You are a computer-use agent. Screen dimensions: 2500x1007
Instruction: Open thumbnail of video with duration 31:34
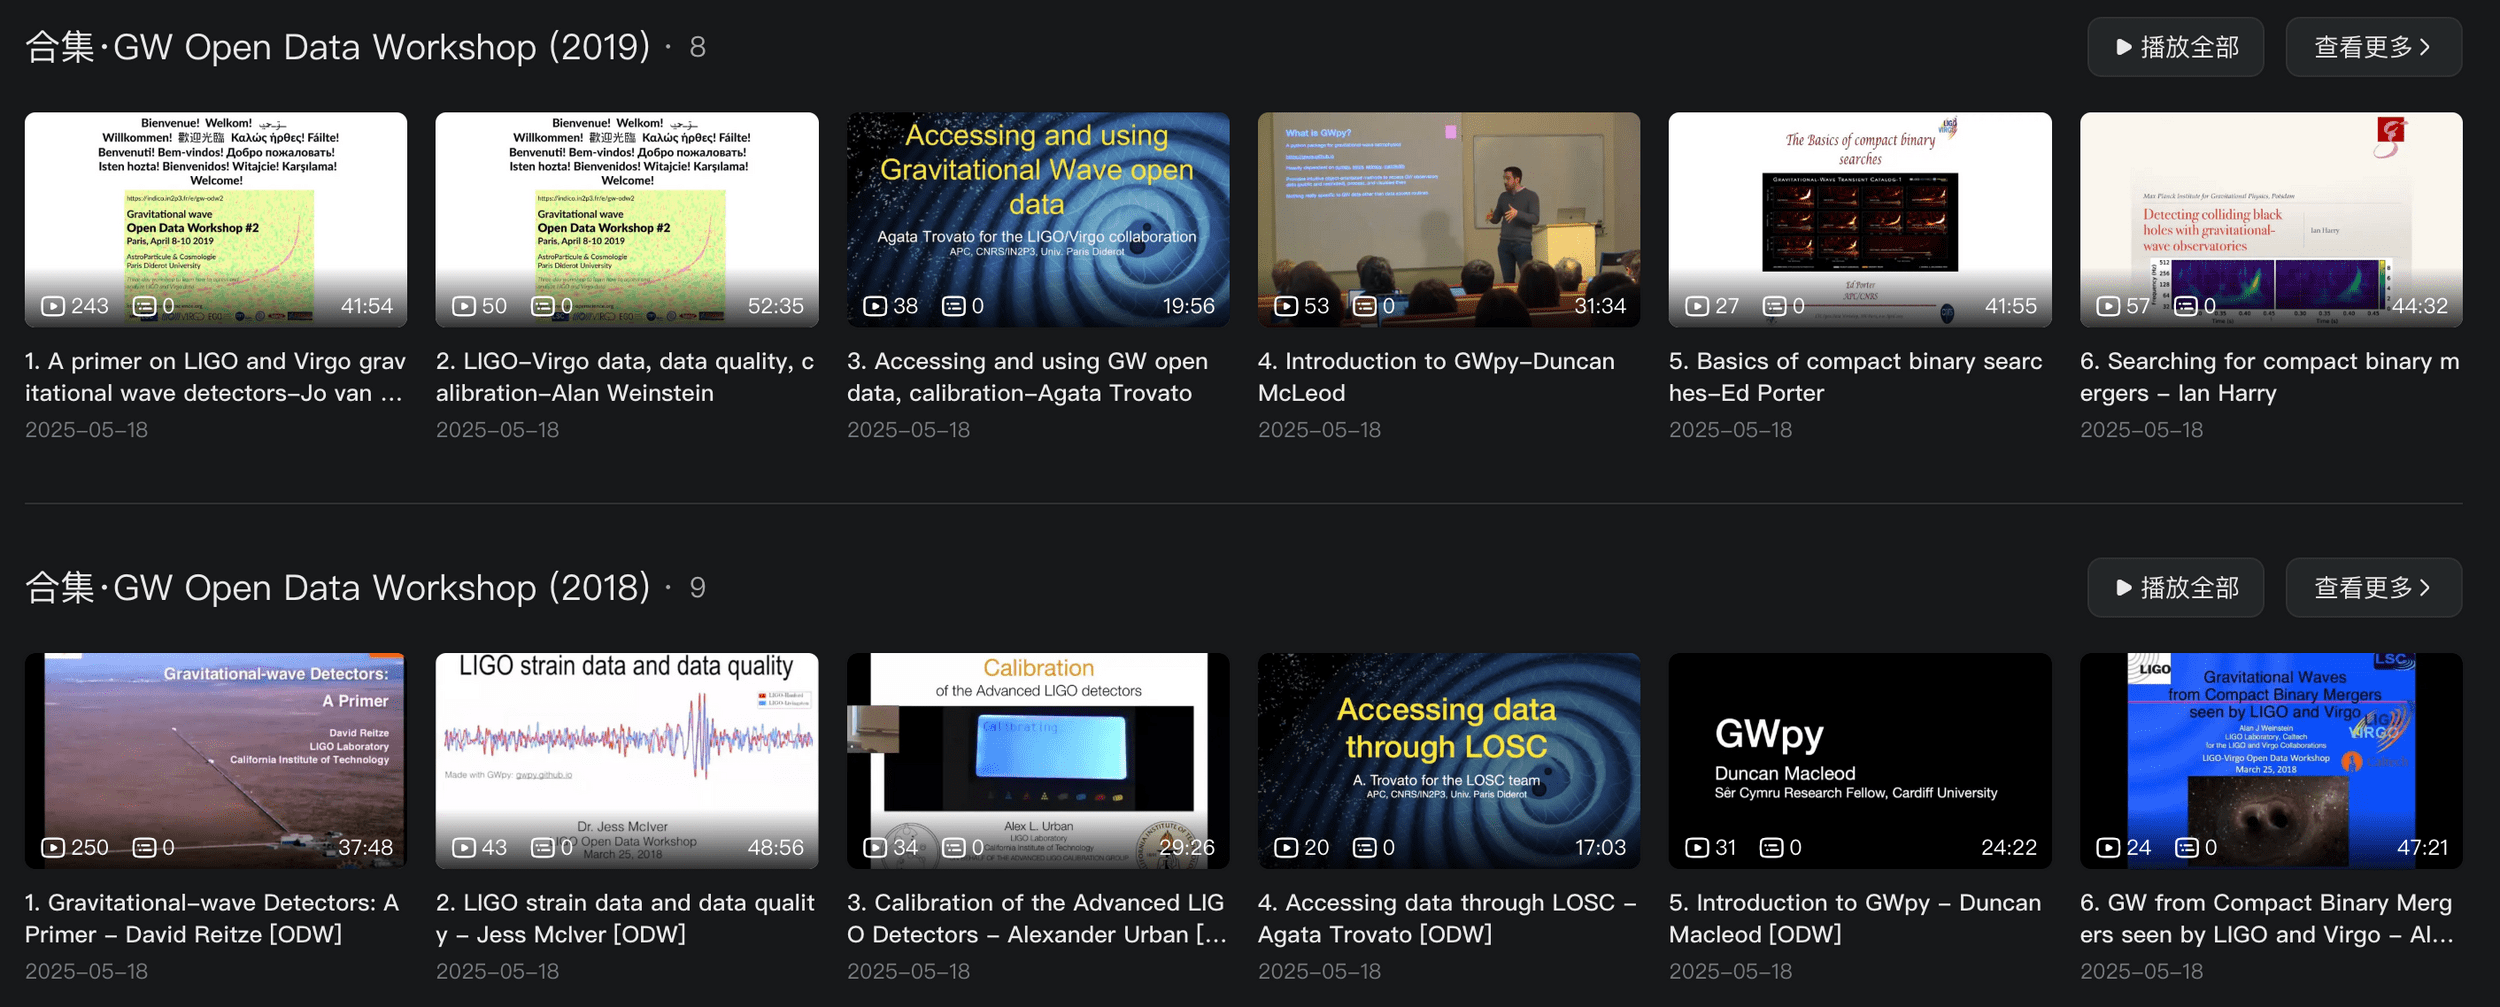click(x=1449, y=219)
